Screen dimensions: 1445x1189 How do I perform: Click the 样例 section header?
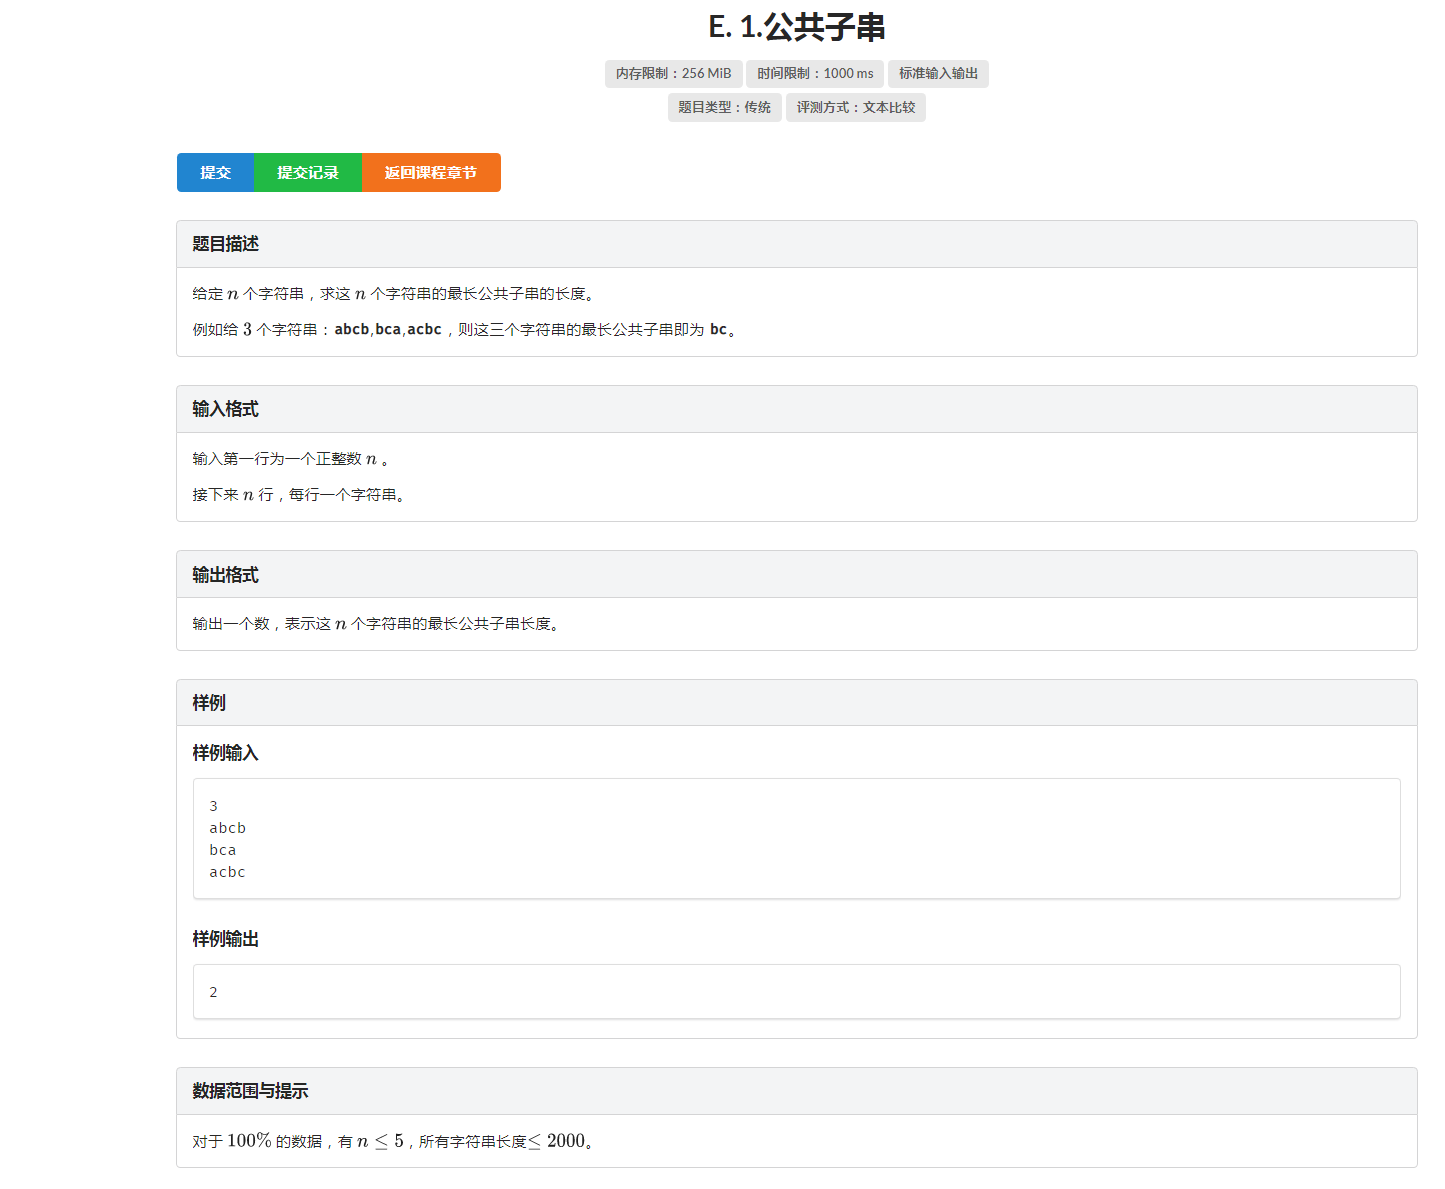click(x=208, y=703)
